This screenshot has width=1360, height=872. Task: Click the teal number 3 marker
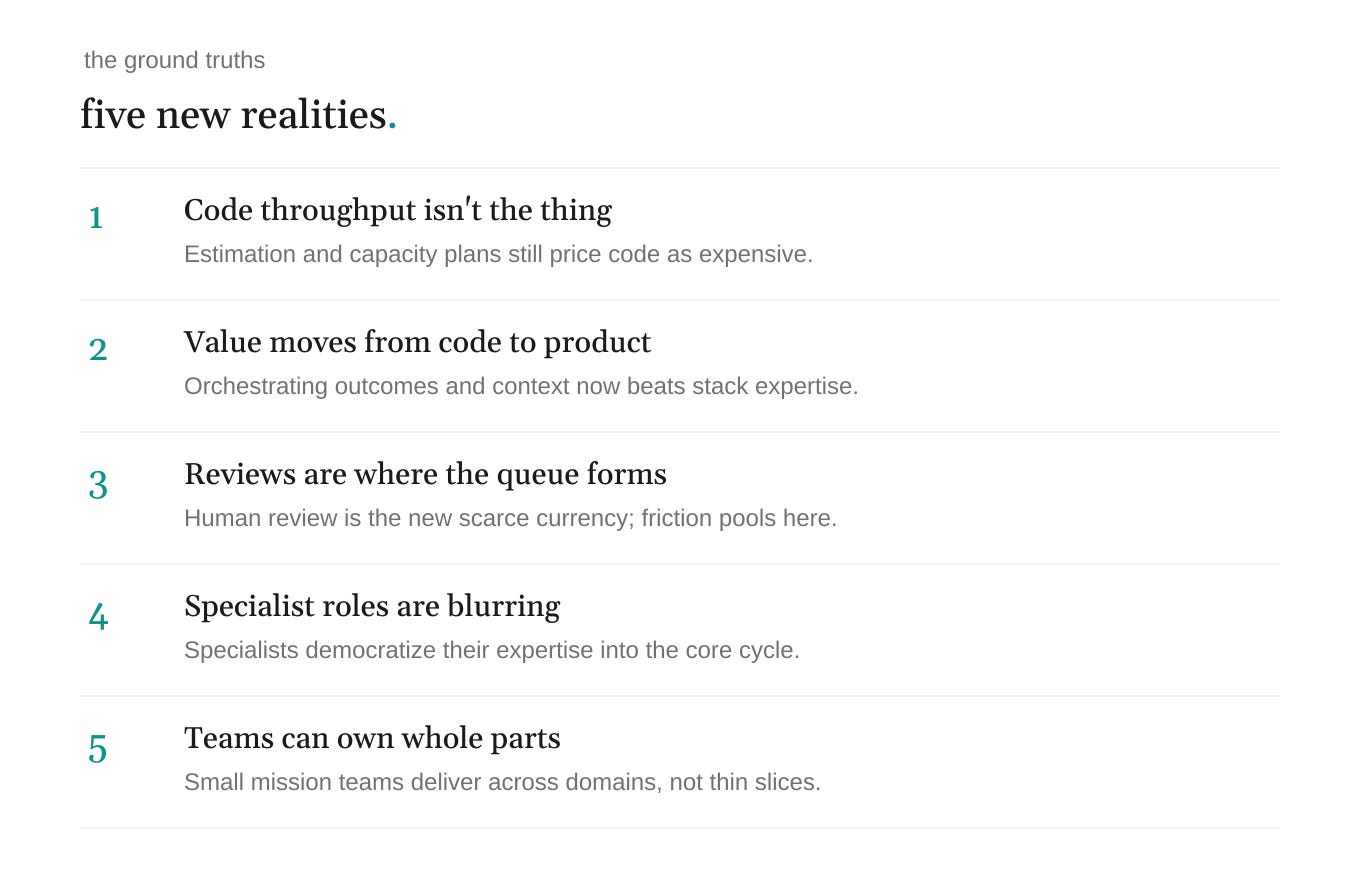(98, 485)
